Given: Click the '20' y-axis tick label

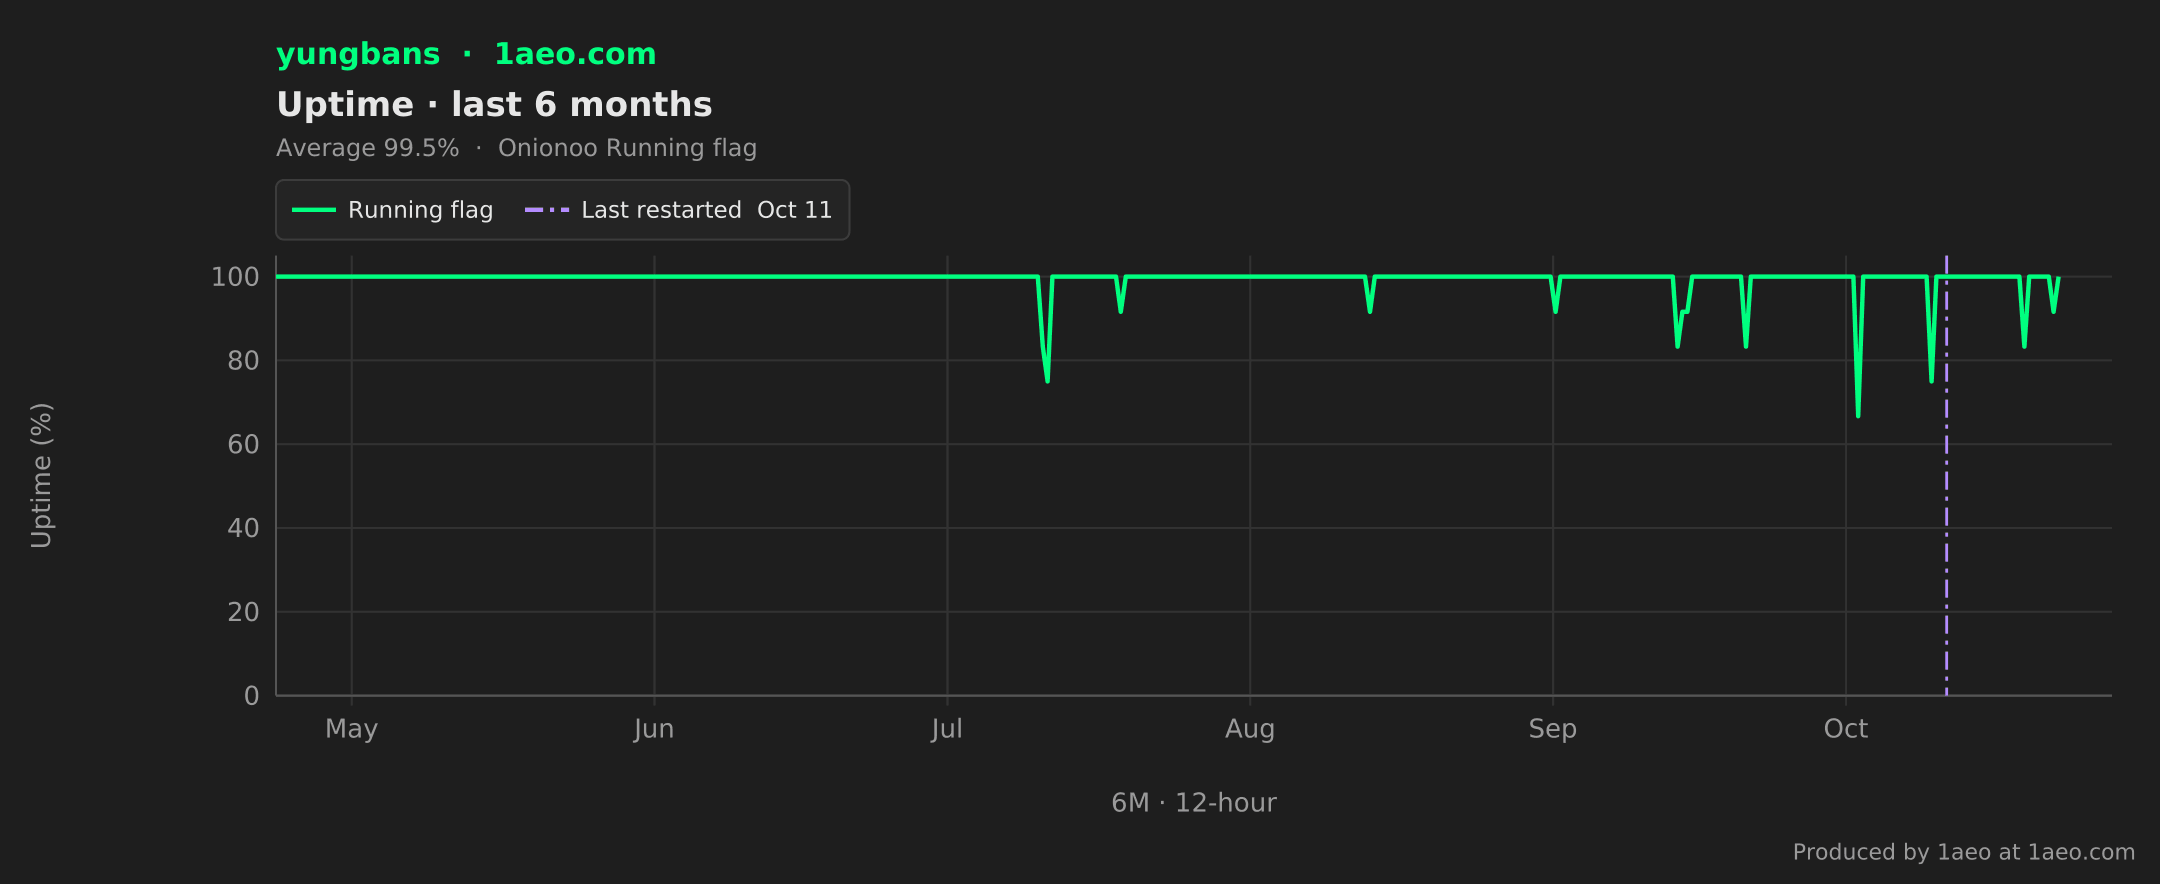Looking at the screenshot, I should point(243,612).
